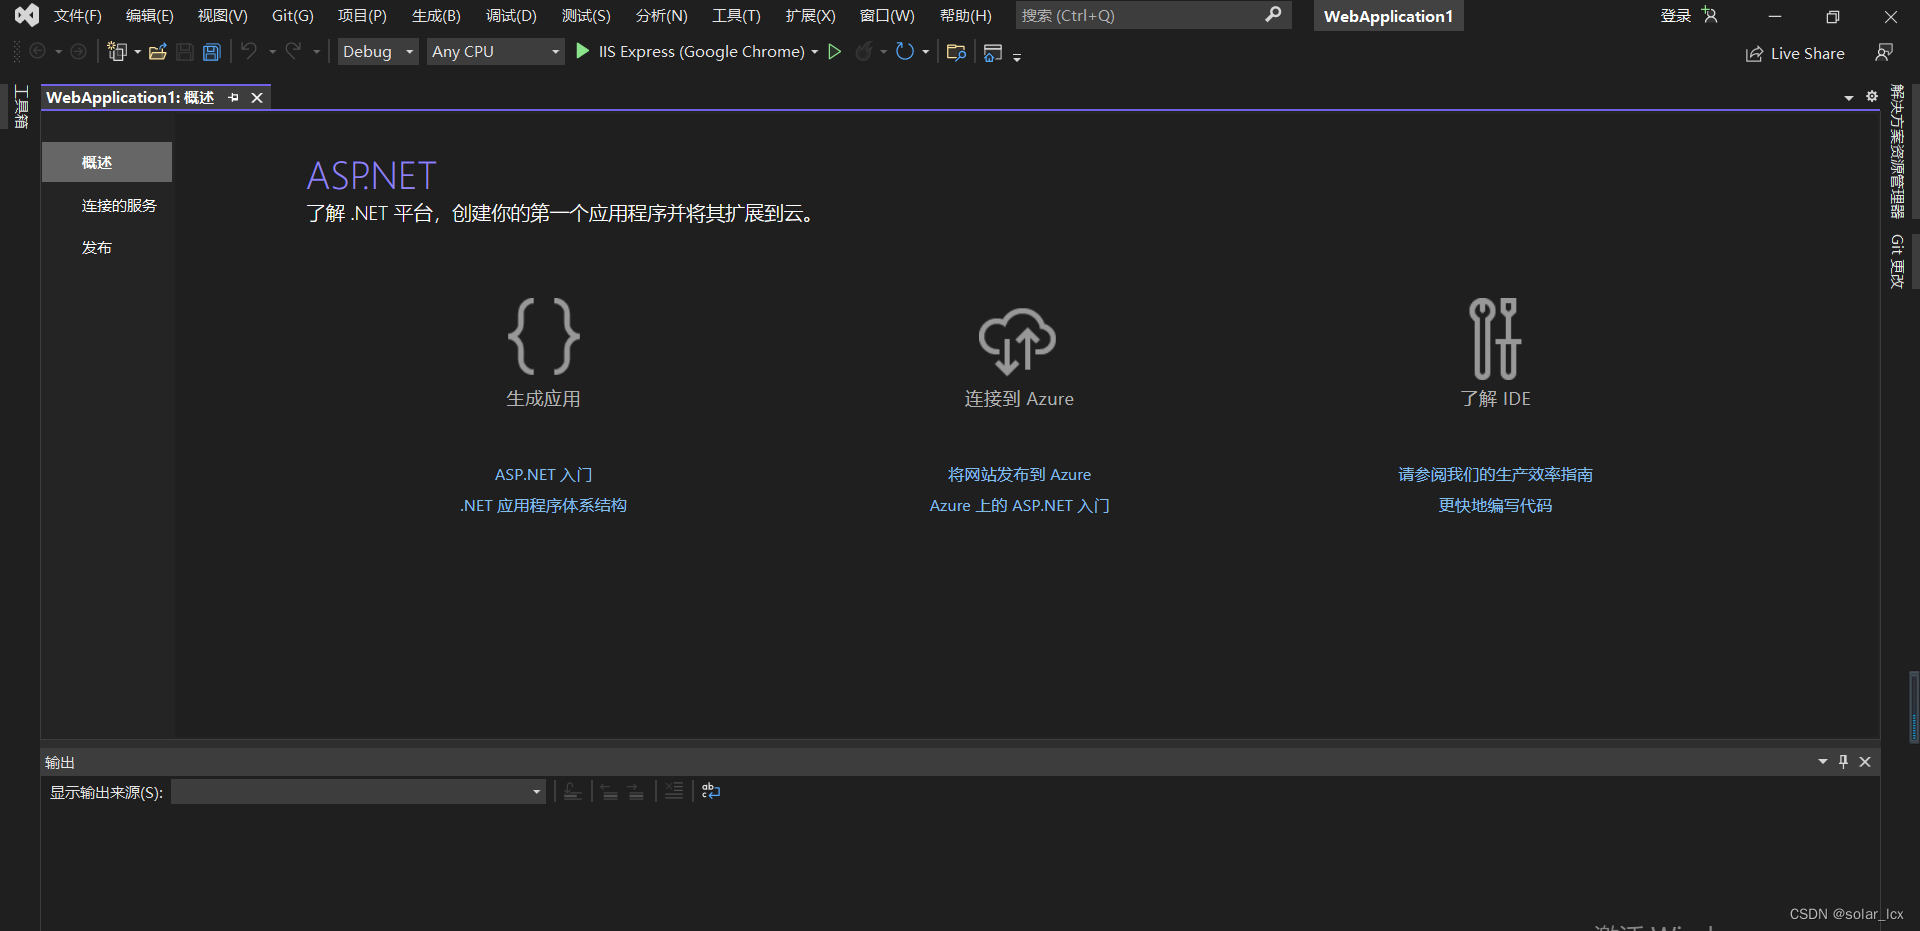The height and width of the screenshot is (931, 1920).
Task: Open the search box magnifier icon
Action: (1273, 15)
